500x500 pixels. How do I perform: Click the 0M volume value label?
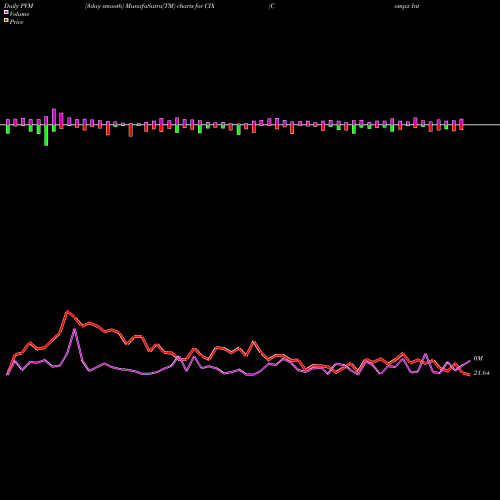[x=478, y=359]
